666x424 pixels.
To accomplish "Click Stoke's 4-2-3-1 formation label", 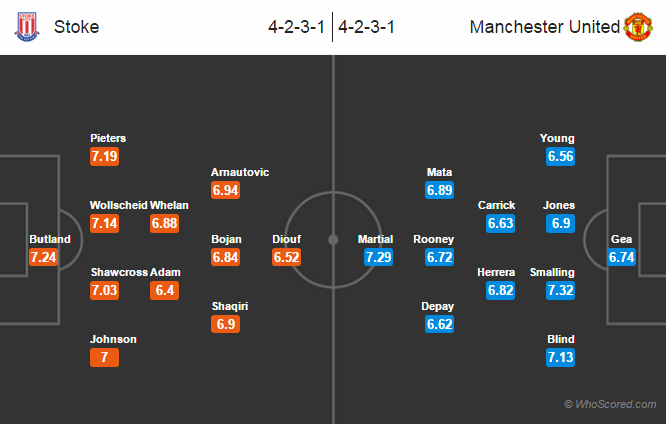I will (297, 27).
